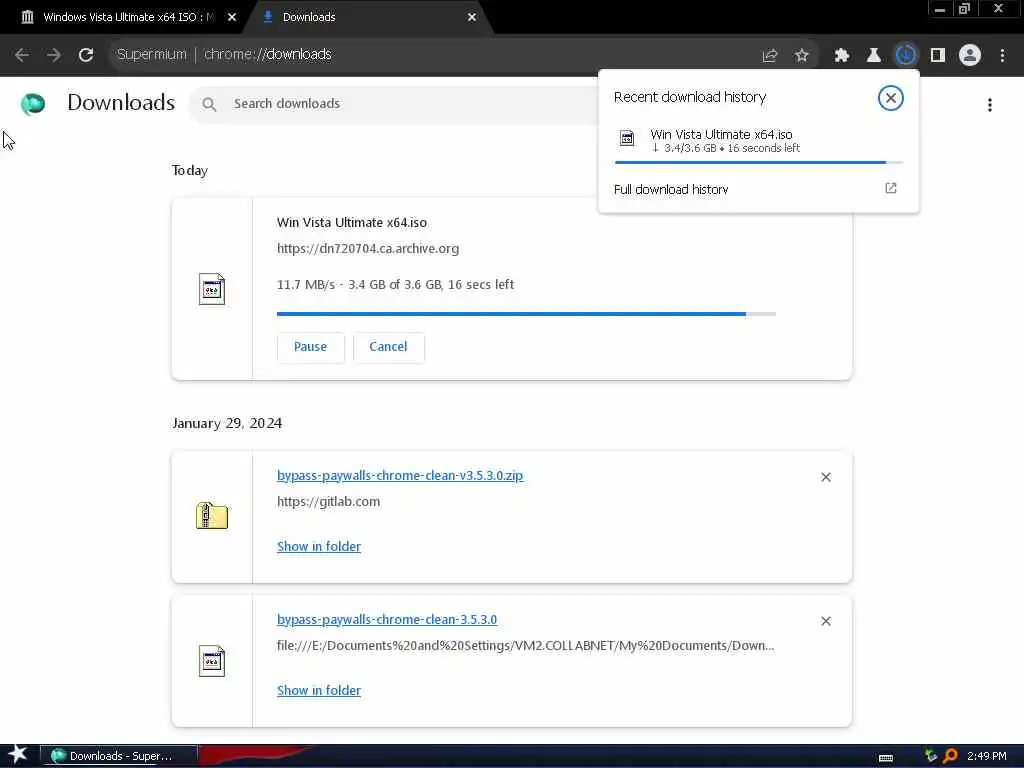Click the January 29, 2024 date heading
The height and width of the screenshot is (768, 1024).
coord(227,423)
